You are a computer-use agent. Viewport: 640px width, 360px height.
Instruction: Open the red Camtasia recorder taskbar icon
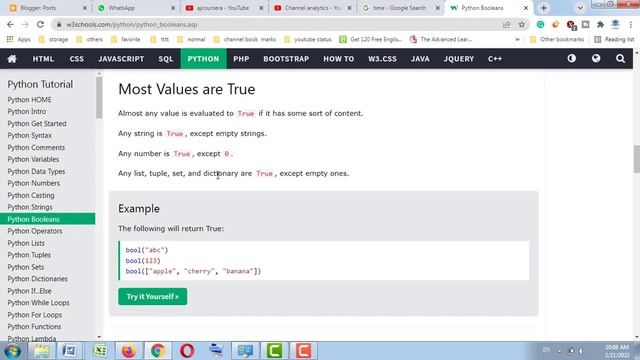(x=303, y=351)
